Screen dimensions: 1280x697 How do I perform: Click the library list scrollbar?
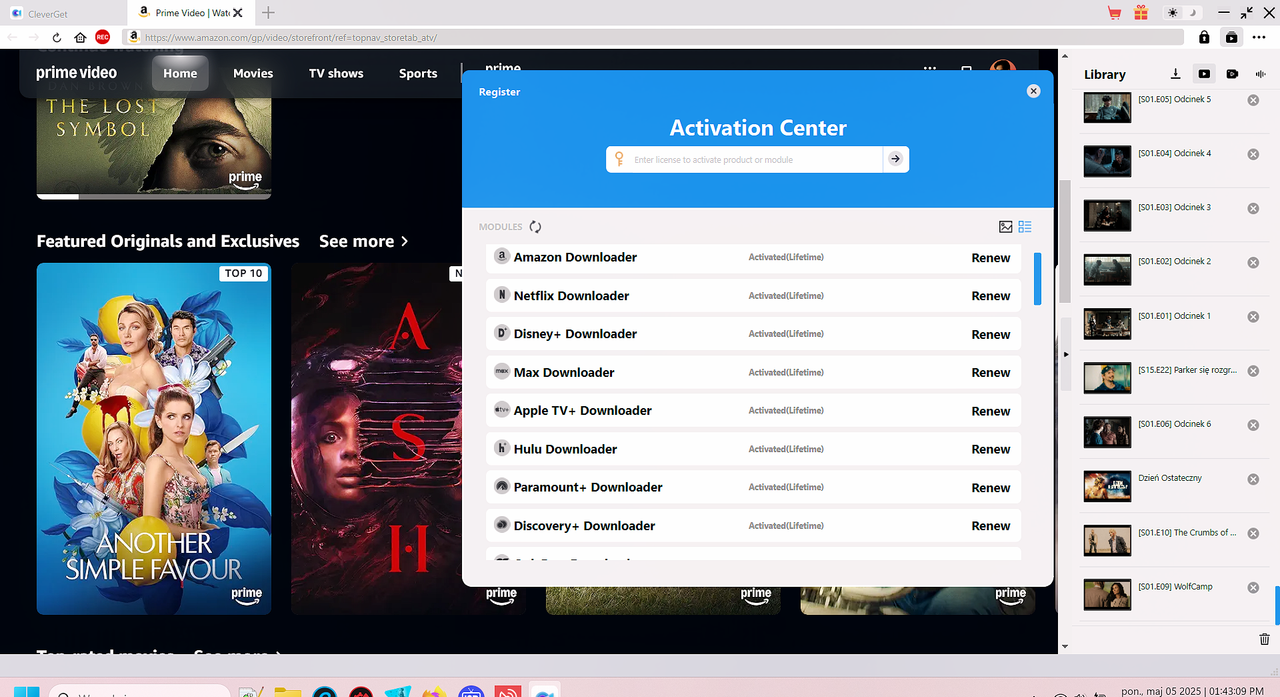tap(1276, 605)
